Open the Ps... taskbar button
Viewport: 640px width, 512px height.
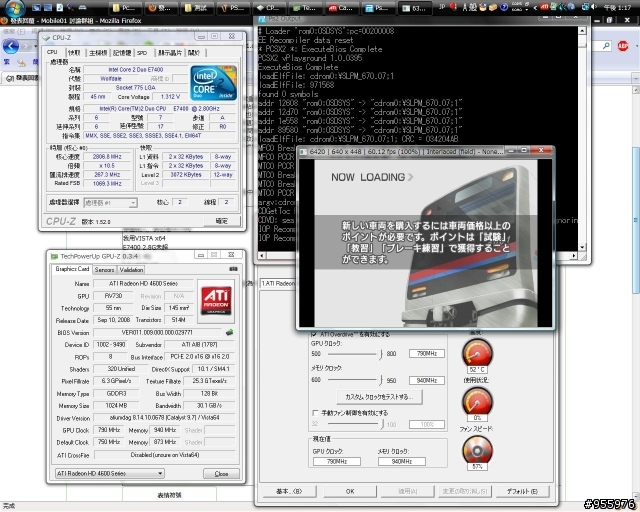click(x=377, y=8)
